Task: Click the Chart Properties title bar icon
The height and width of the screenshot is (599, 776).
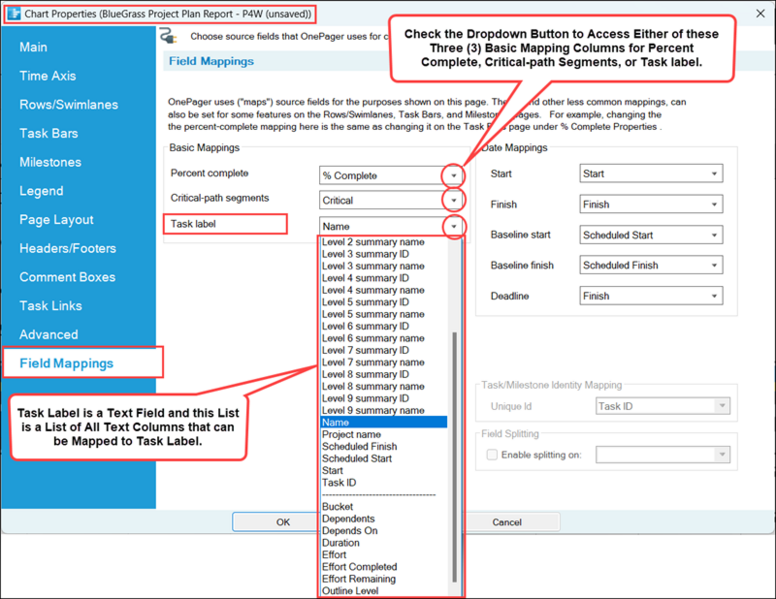Action: coord(14,13)
